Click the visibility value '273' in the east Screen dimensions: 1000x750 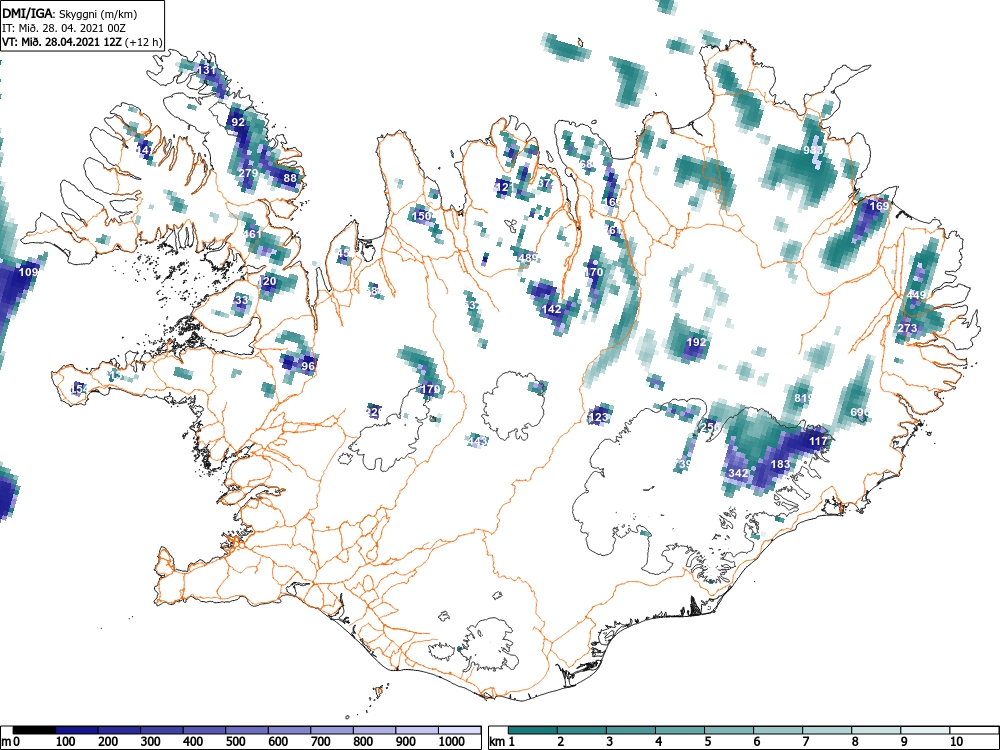point(907,328)
